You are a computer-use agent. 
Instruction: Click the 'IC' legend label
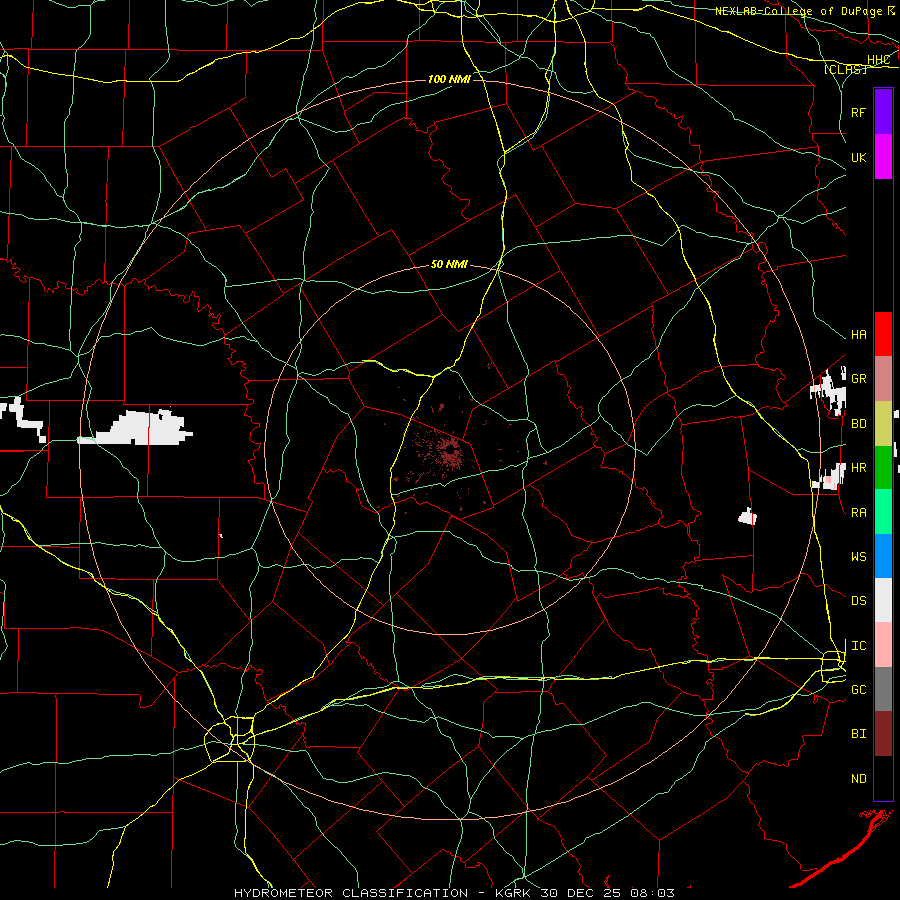coord(858,646)
